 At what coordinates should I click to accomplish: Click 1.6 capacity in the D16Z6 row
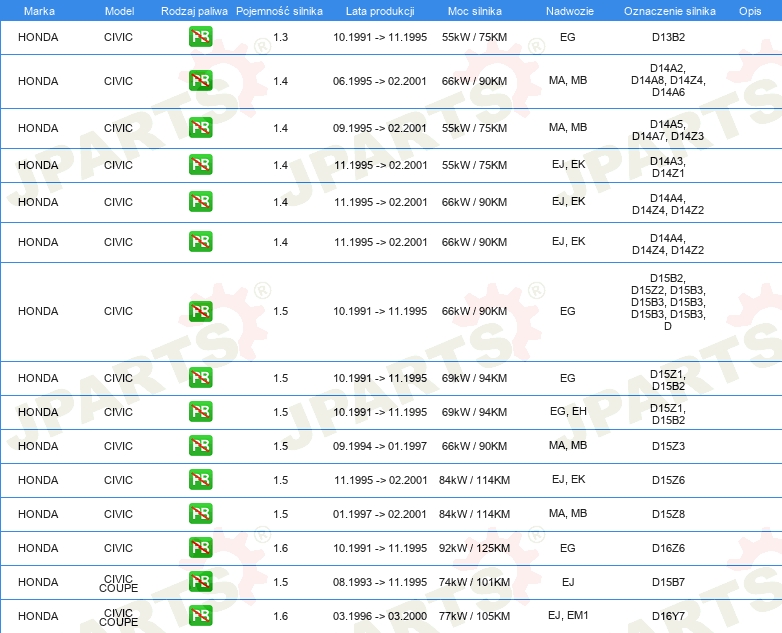pyautogui.click(x=281, y=548)
